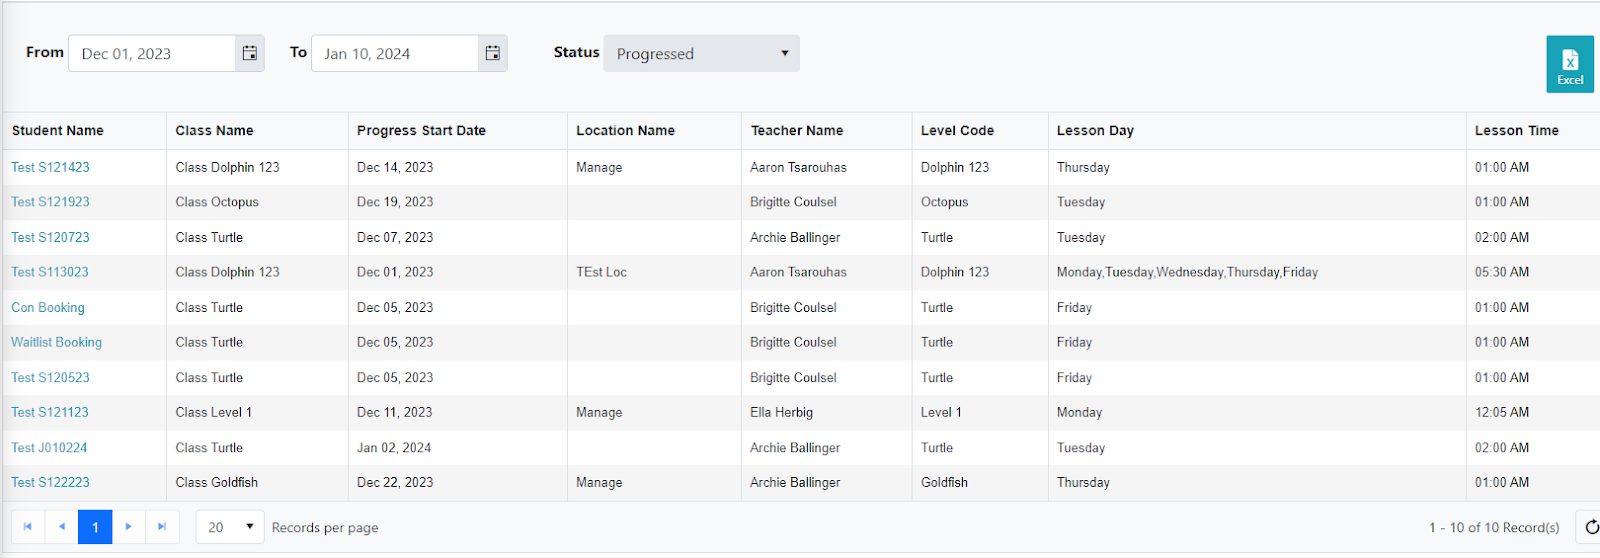Viewport: 1600px width, 558px height.
Task: Sort by the Progress Start Date column
Action: pyautogui.click(x=421, y=131)
